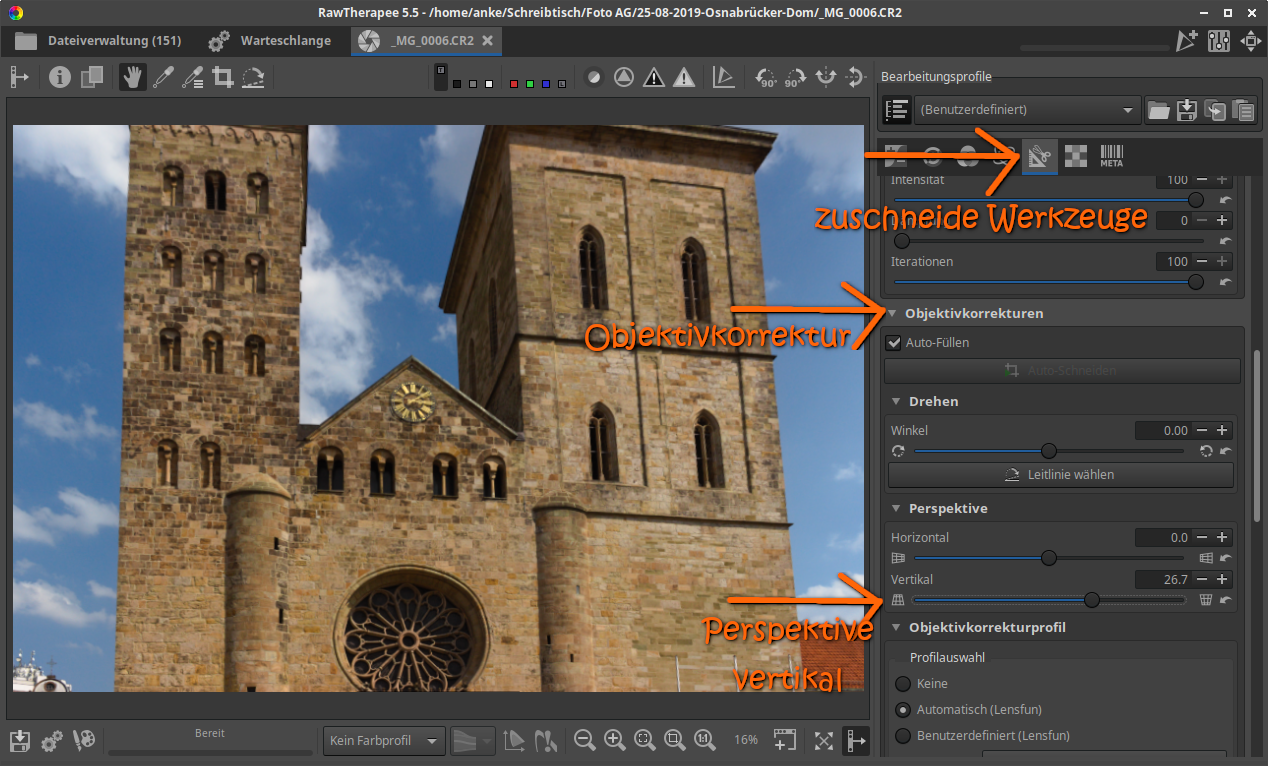The image size is (1268, 766).
Task: Click the Leitlinie wählen button
Action: coord(1061,475)
